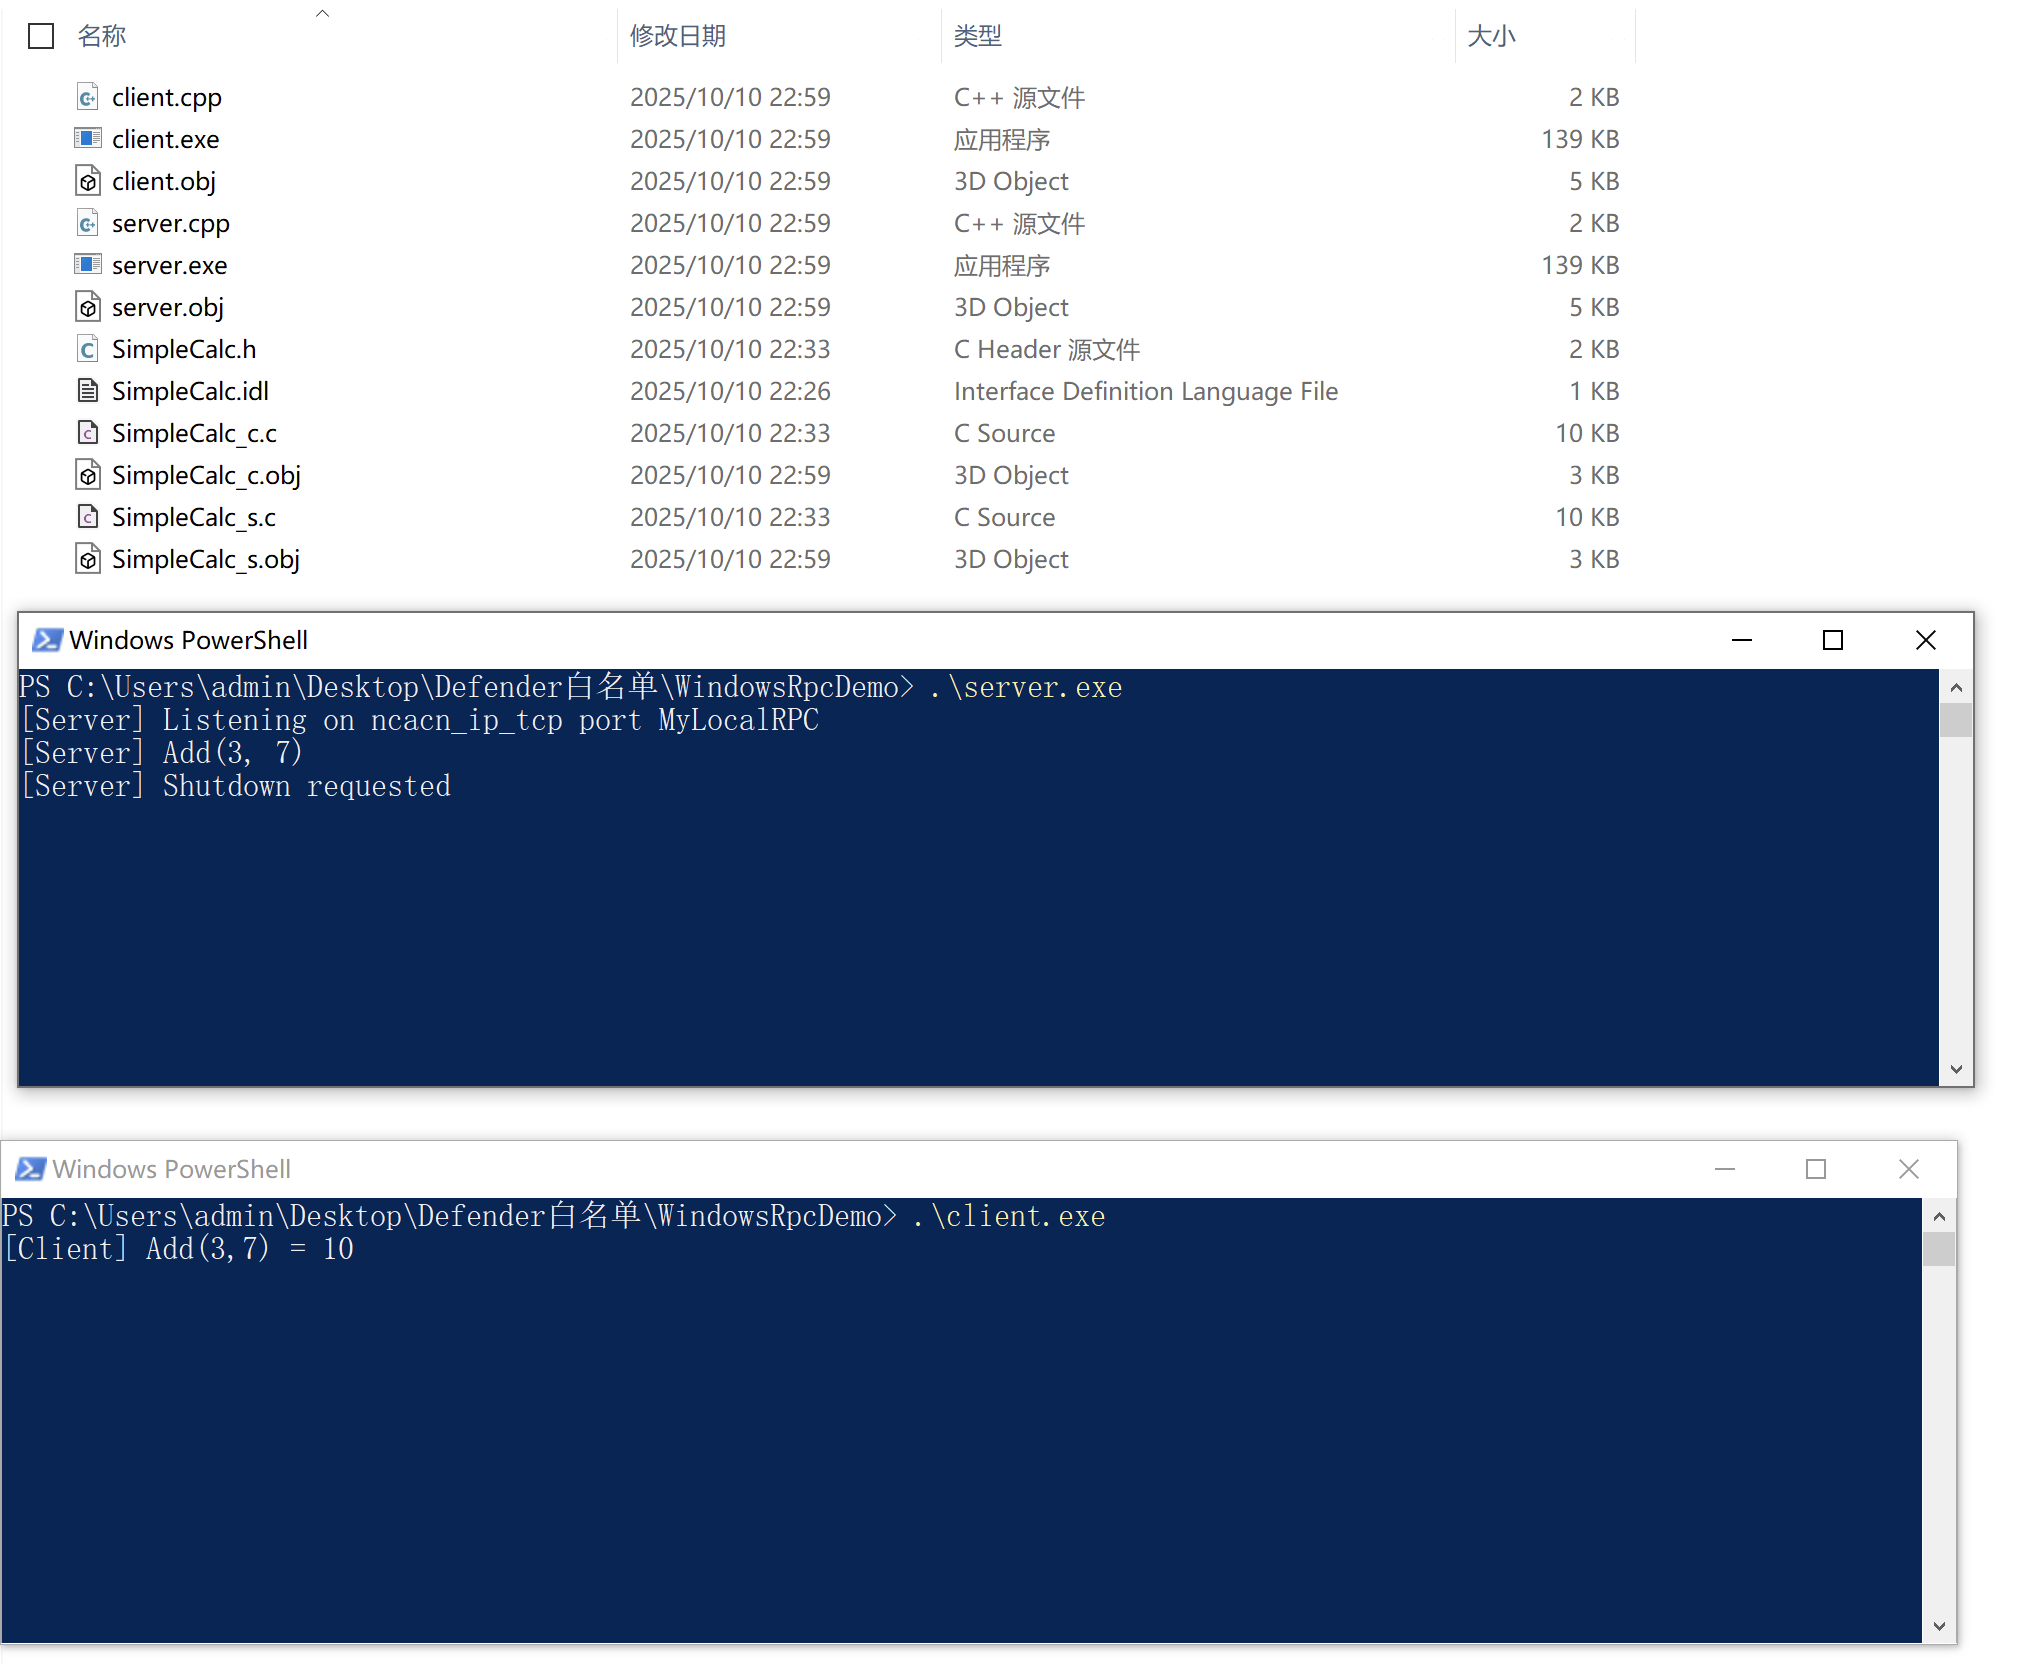Click the SimpleCalc.idl document icon

(x=88, y=391)
